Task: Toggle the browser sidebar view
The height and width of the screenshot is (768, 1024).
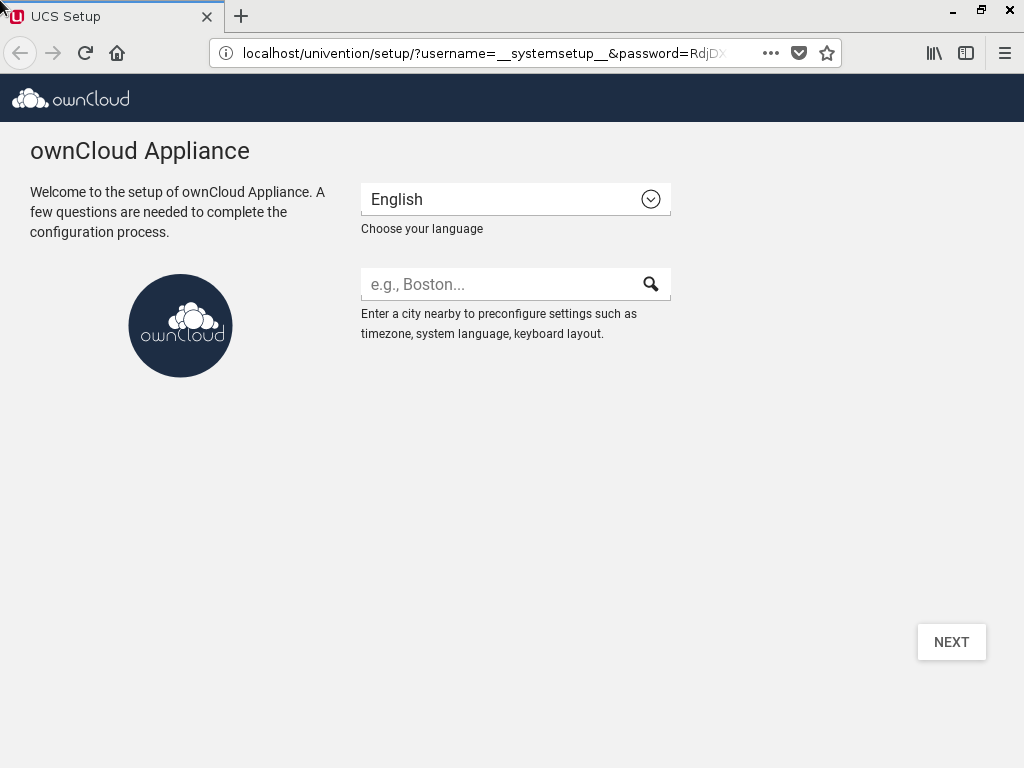Action: [966, 53]
